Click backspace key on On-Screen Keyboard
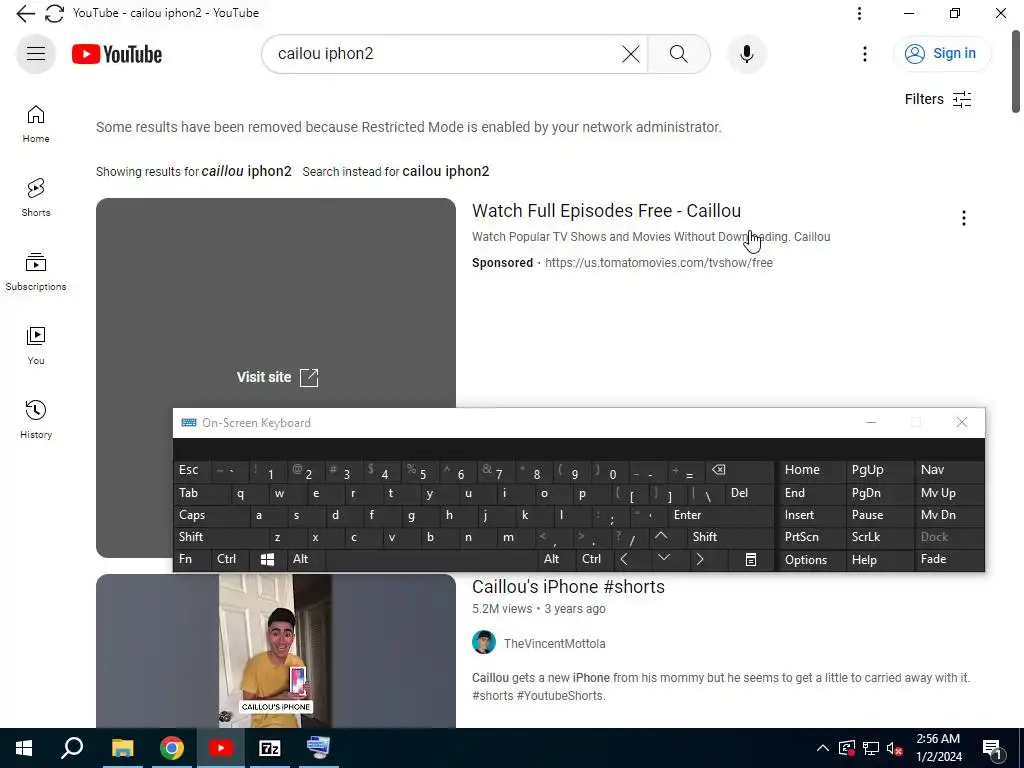This screenshot has height=768, width=1024. click(740, 470)
